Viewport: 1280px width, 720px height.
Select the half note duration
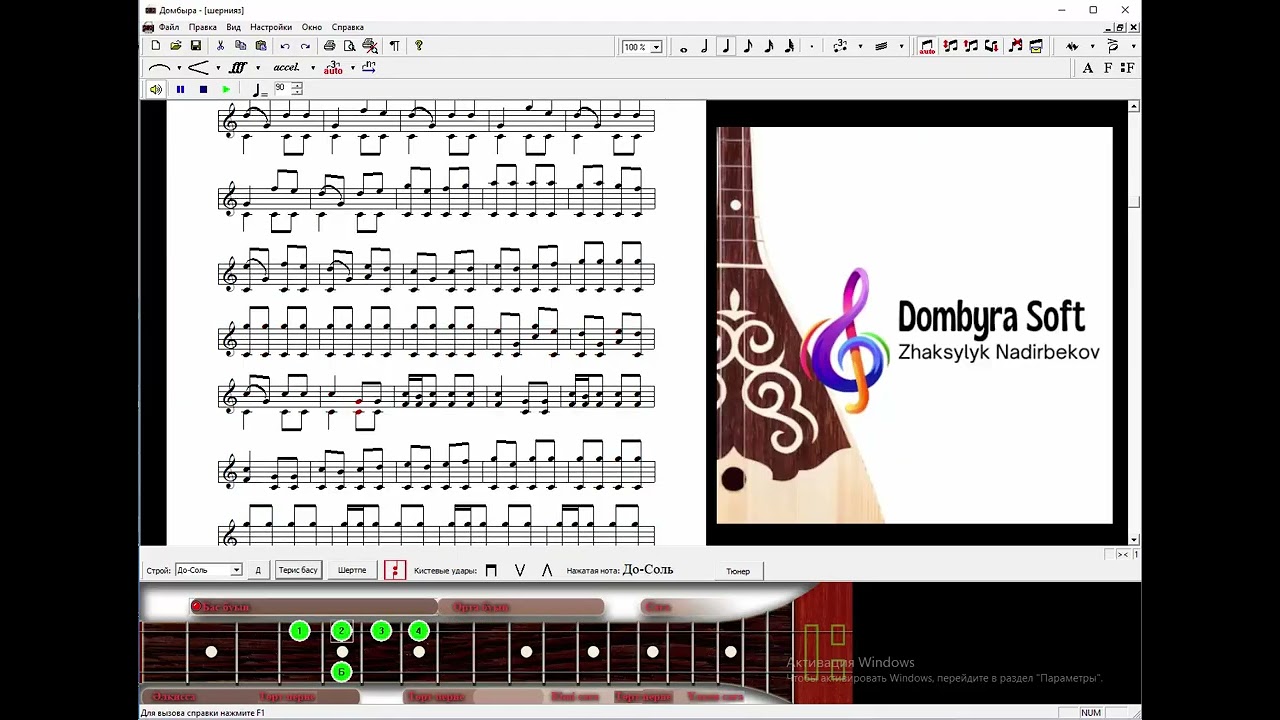pyautogui.click(x=705, y=47)
